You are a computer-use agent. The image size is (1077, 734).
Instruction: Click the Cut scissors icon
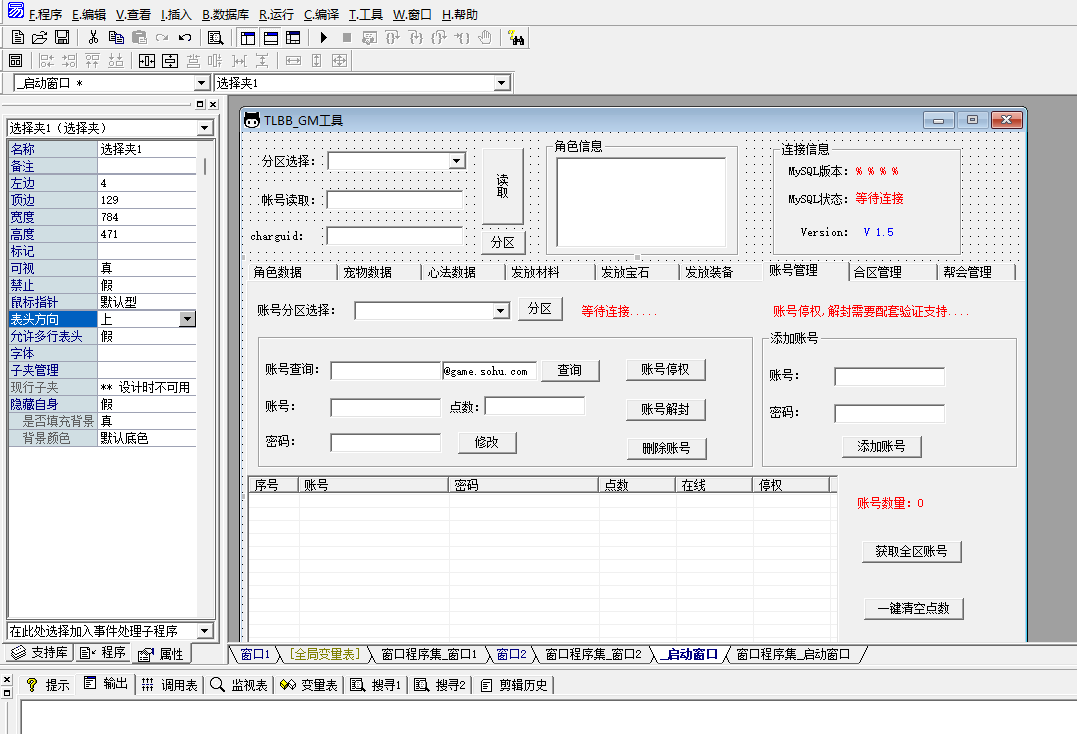(x=93, y=38)
